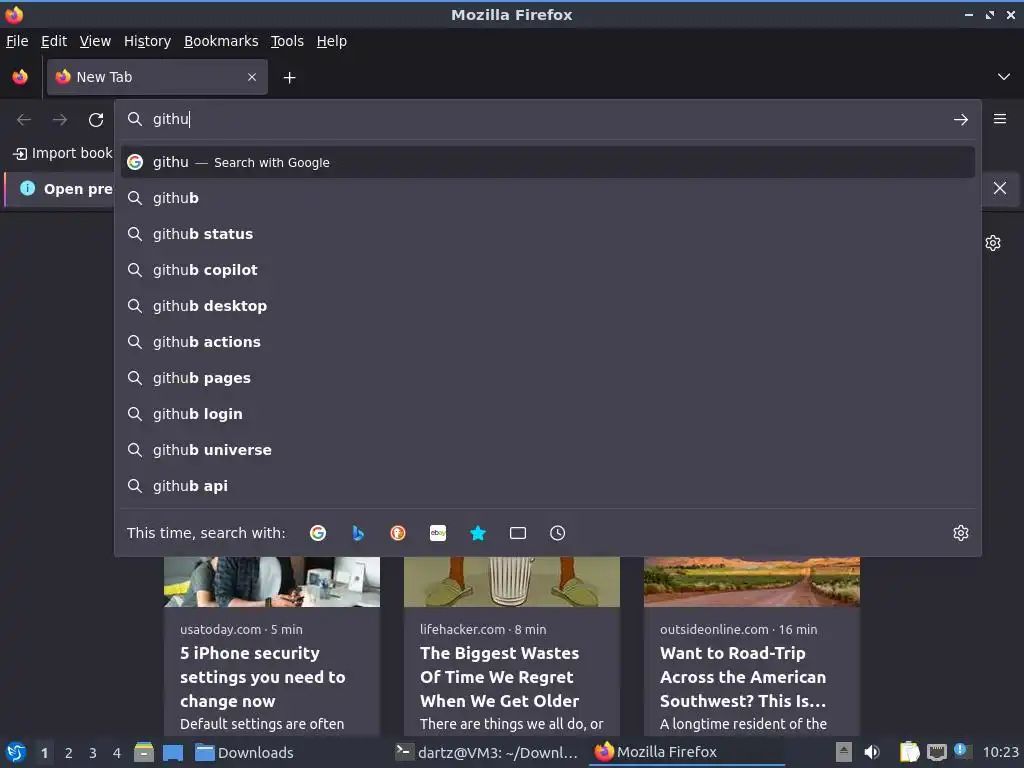Search this time with Bing icon
This screenshot has width=1024, height=768.
tap(358, 533)
